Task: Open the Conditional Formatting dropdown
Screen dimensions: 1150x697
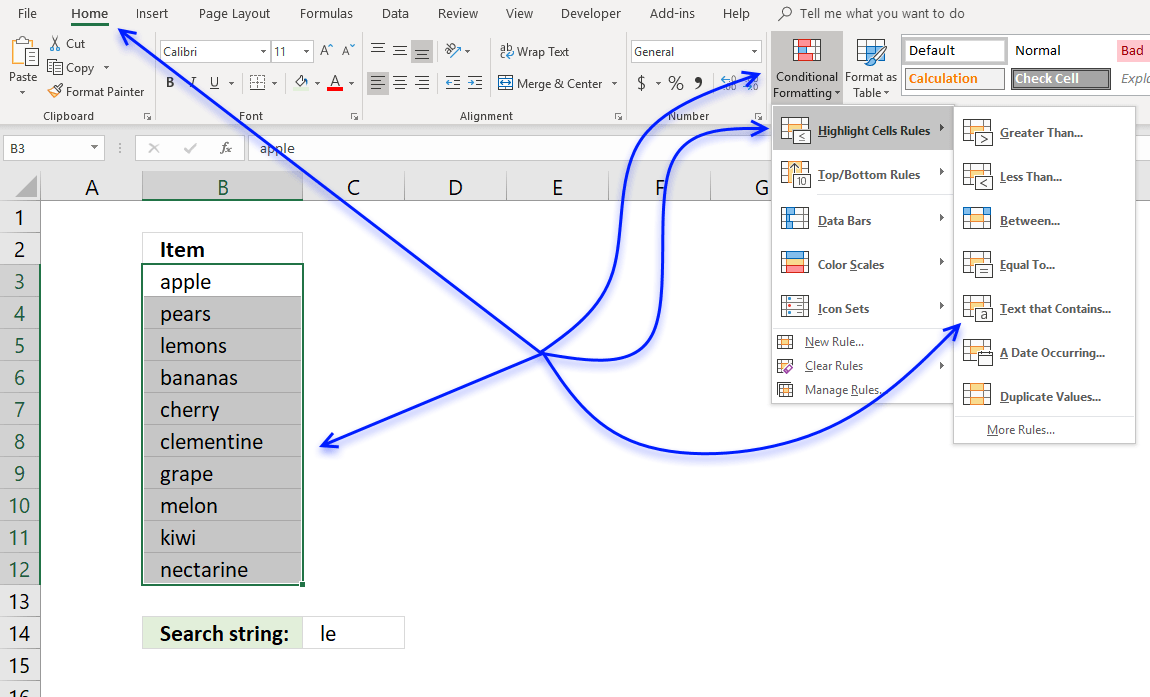Action: point(806,67)
